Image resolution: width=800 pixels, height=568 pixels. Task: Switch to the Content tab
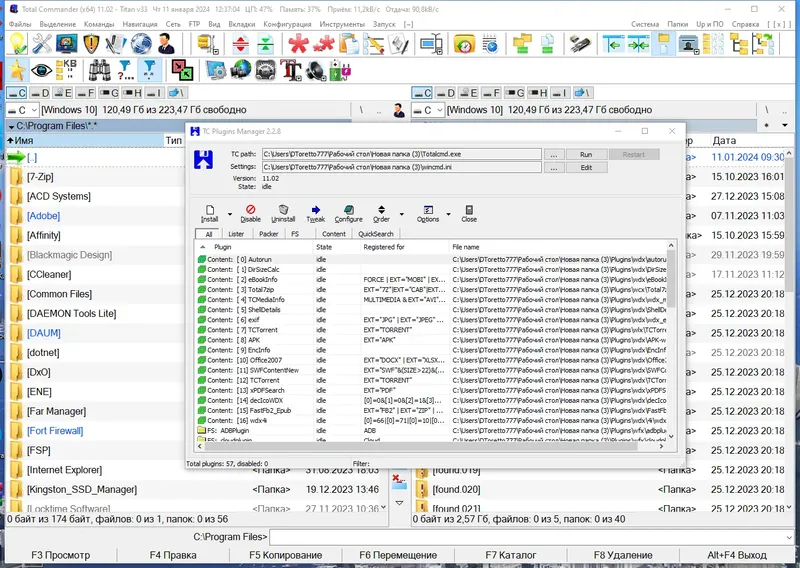pos(334,234)
